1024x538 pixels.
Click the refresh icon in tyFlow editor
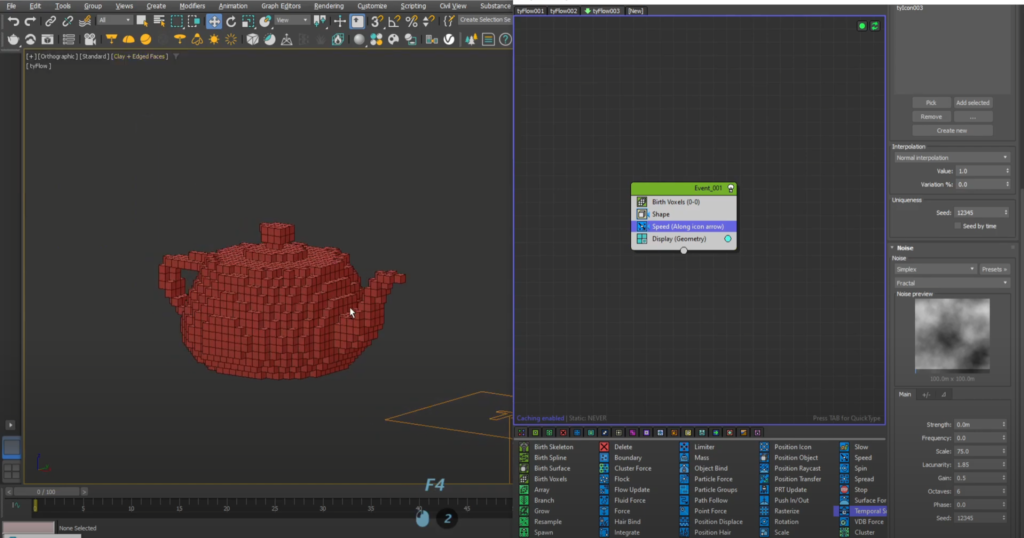point(874,26)
